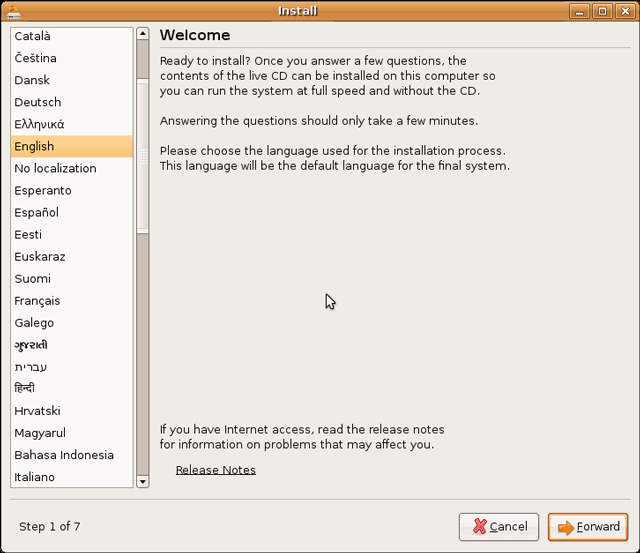Viewport: 640px width, 553px height.
Task: Click the installer icon in title bar
Action: pos(13,12)
